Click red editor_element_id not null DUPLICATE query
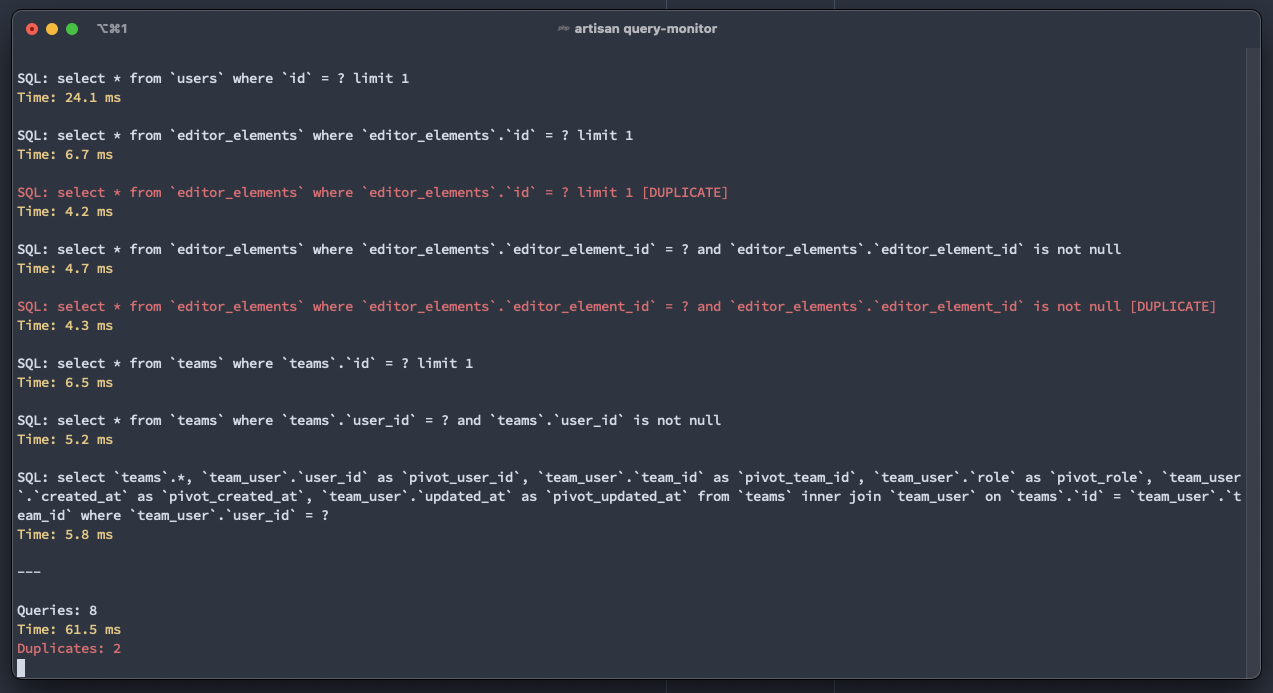Screen dimensions: 1273x693 coord(617,306)
